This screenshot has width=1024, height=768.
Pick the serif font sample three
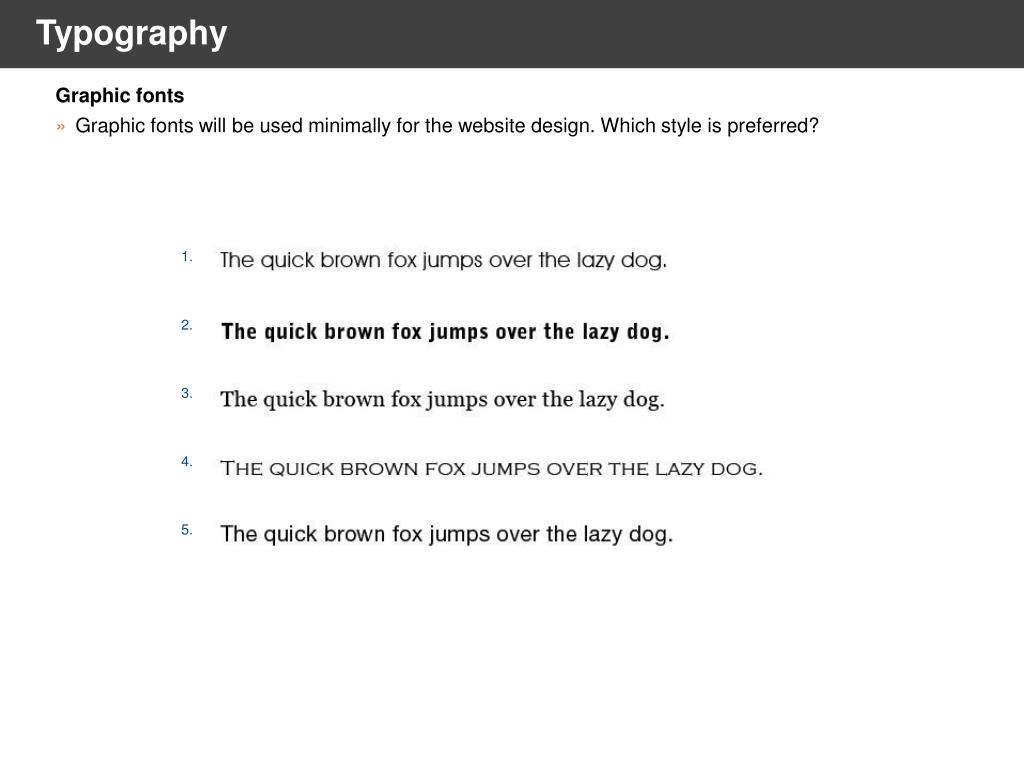coord(442,400)
